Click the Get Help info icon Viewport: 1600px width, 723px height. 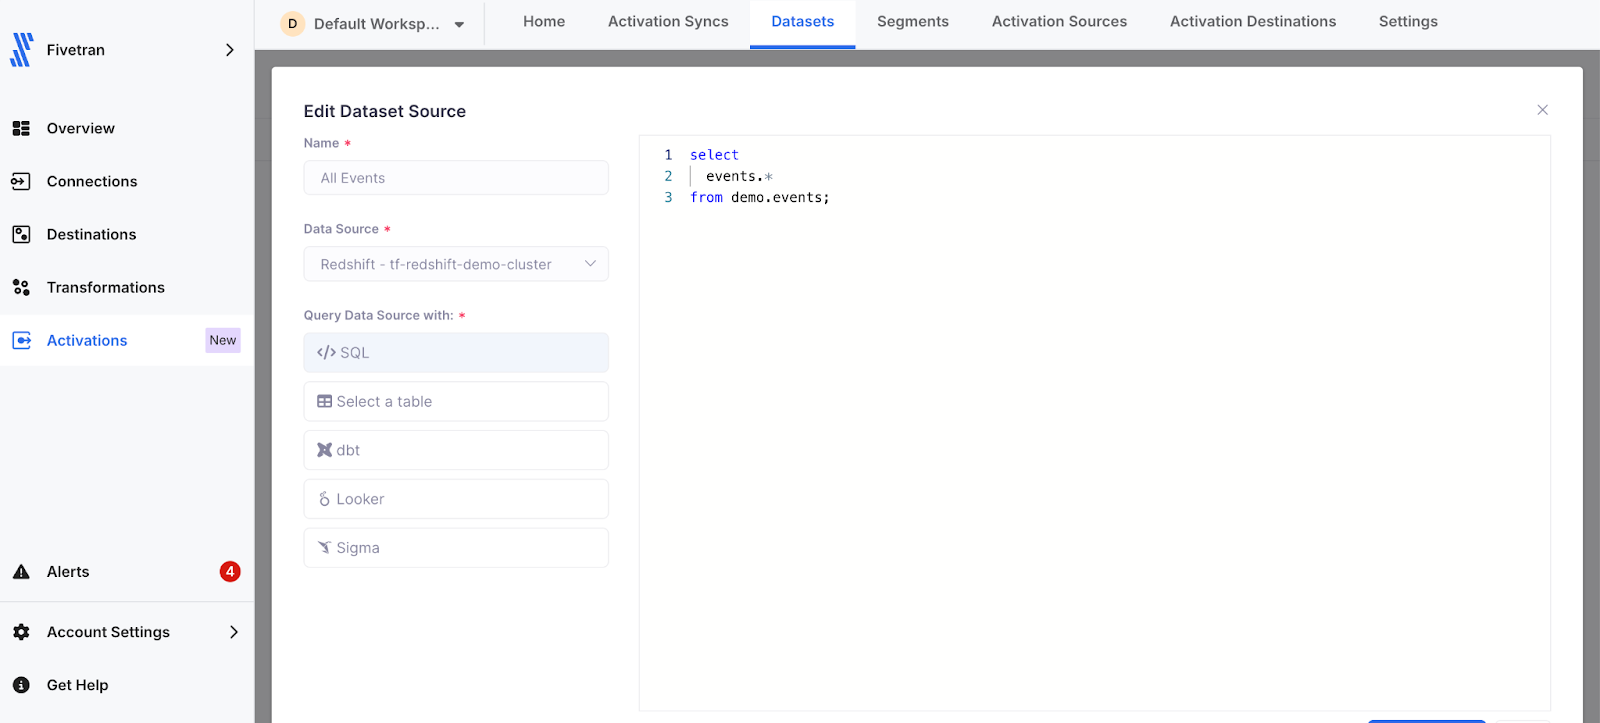(21, 685)
